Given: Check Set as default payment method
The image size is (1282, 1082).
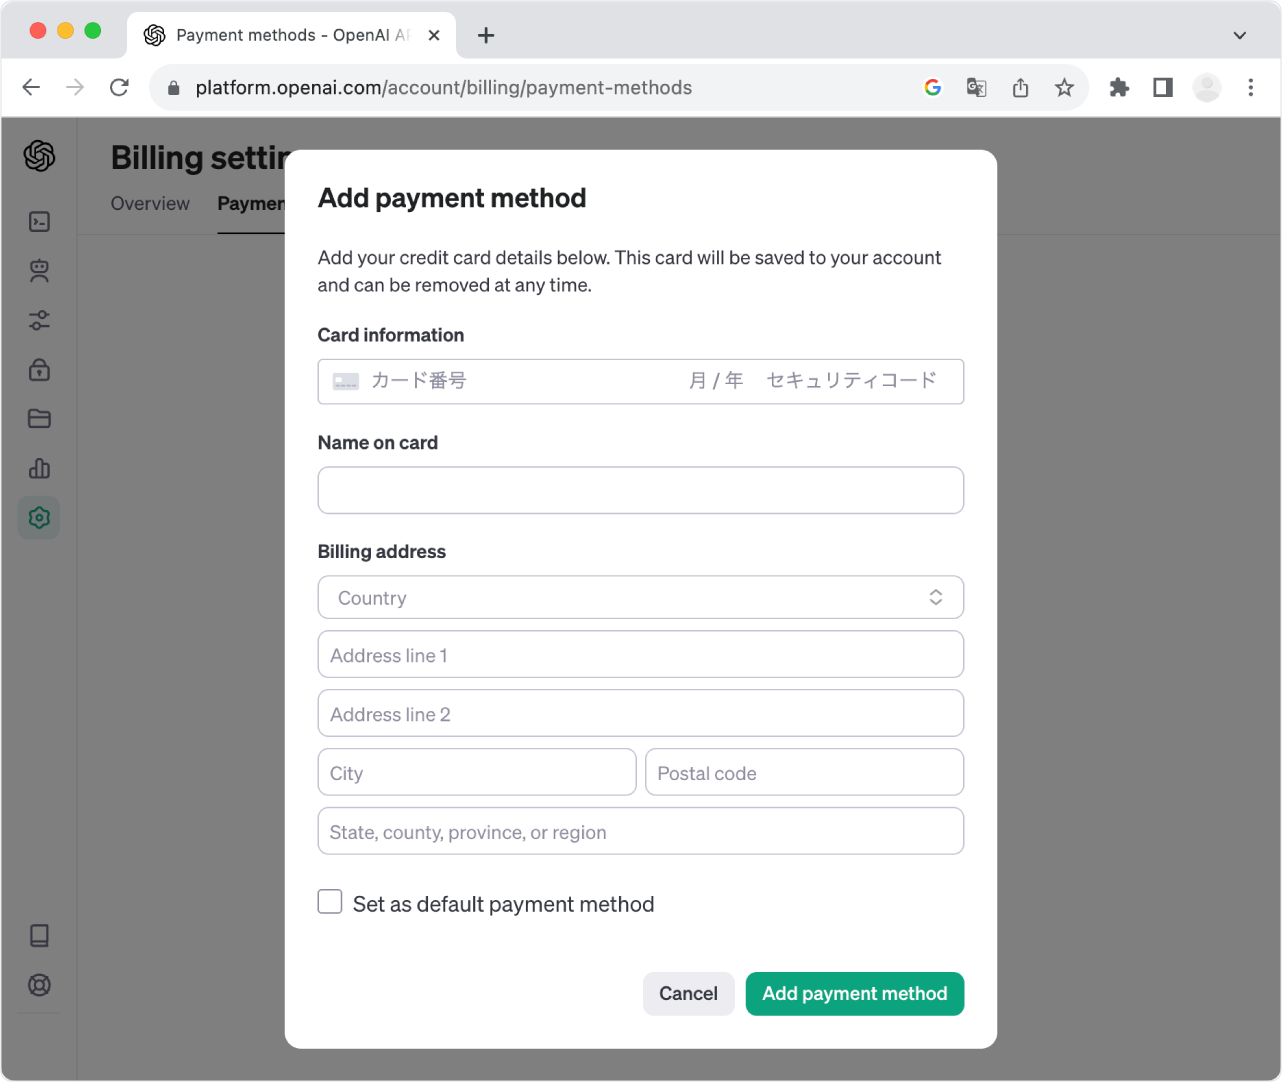Looking at the screenshot, I should [330, 902].
